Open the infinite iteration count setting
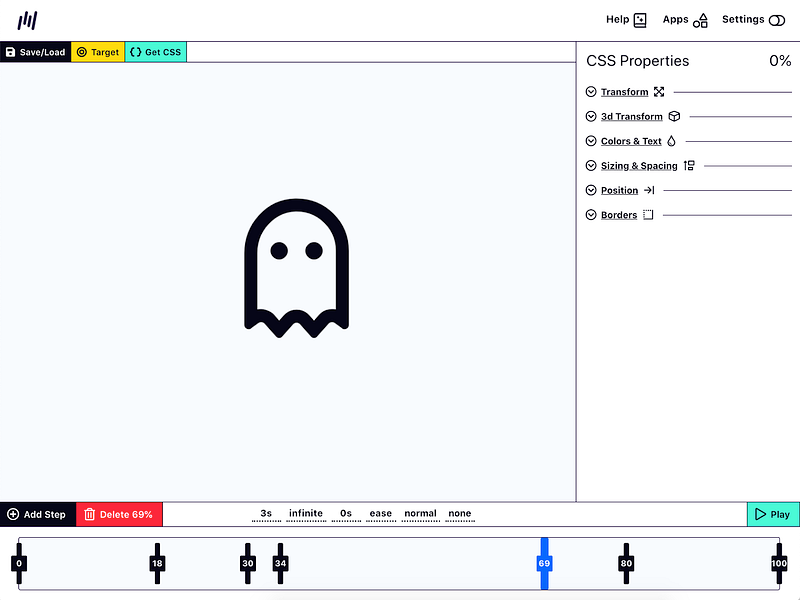The width and height of the screenshot is (800, 600). coord(306,513)
